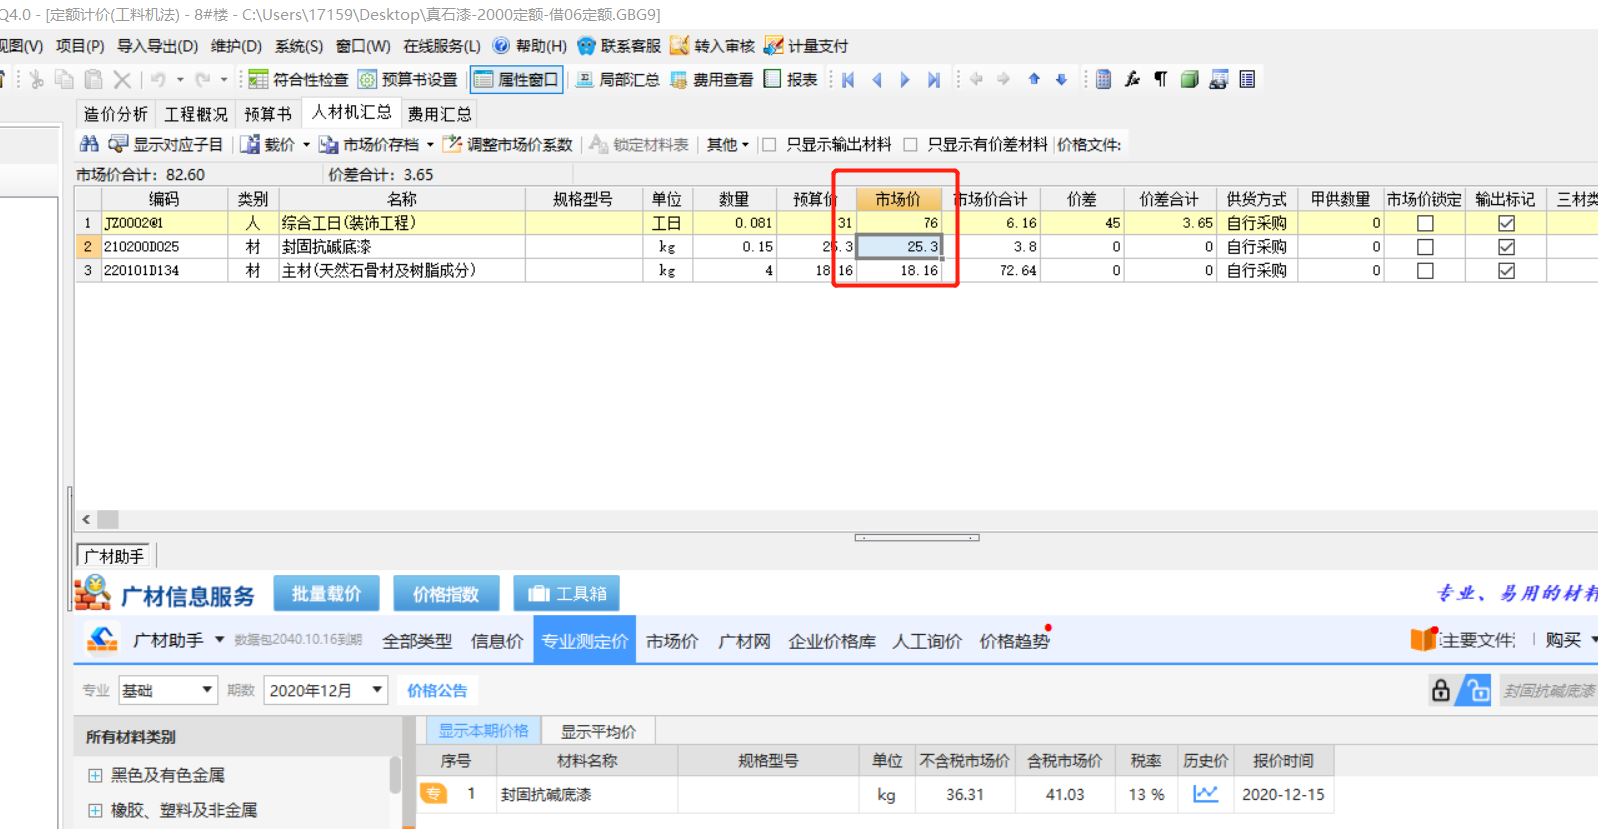Open the 维护(D) menu
The width and height of the screenshot is (1598, 829).
(x=236, y=46)
